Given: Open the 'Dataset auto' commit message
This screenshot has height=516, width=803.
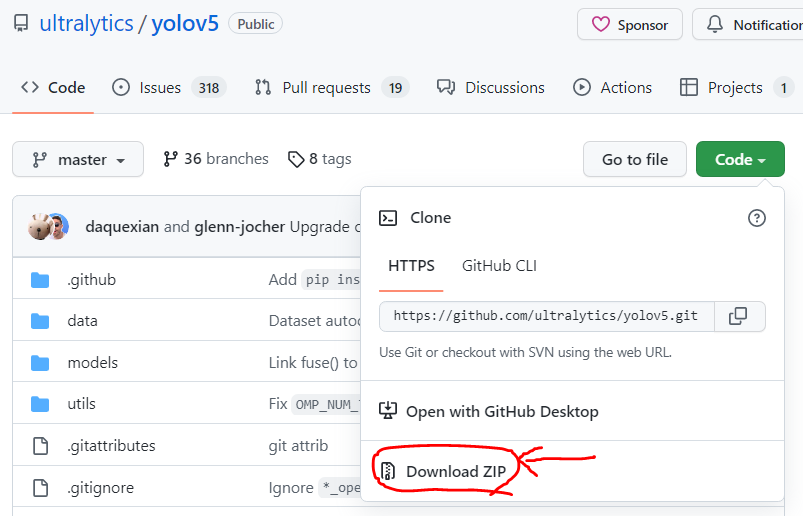Looking at the screenshot, I should (314, 321).
